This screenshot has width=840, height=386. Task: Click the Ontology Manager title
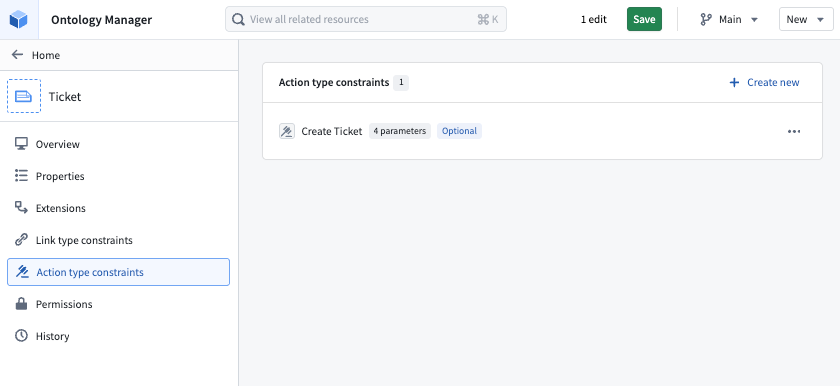101,20
